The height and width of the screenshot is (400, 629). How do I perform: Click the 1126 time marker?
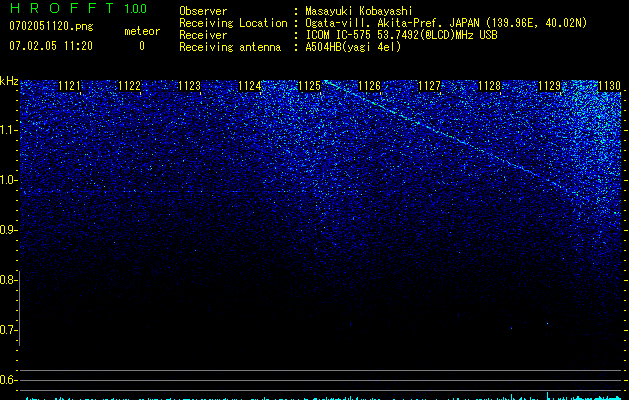click(369, 86)
